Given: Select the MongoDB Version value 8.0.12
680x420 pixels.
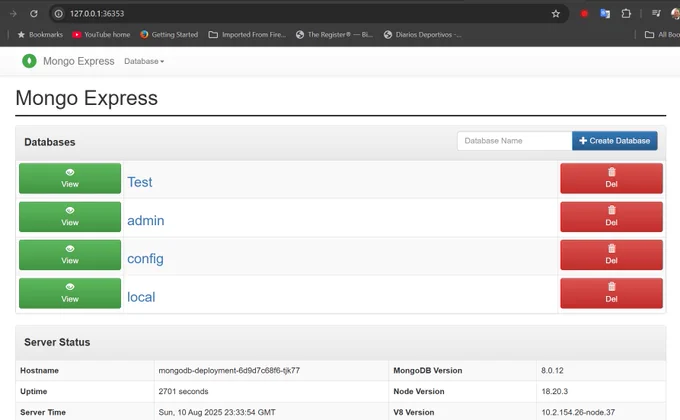Looking at the screenshot, I should coord(552,371).
